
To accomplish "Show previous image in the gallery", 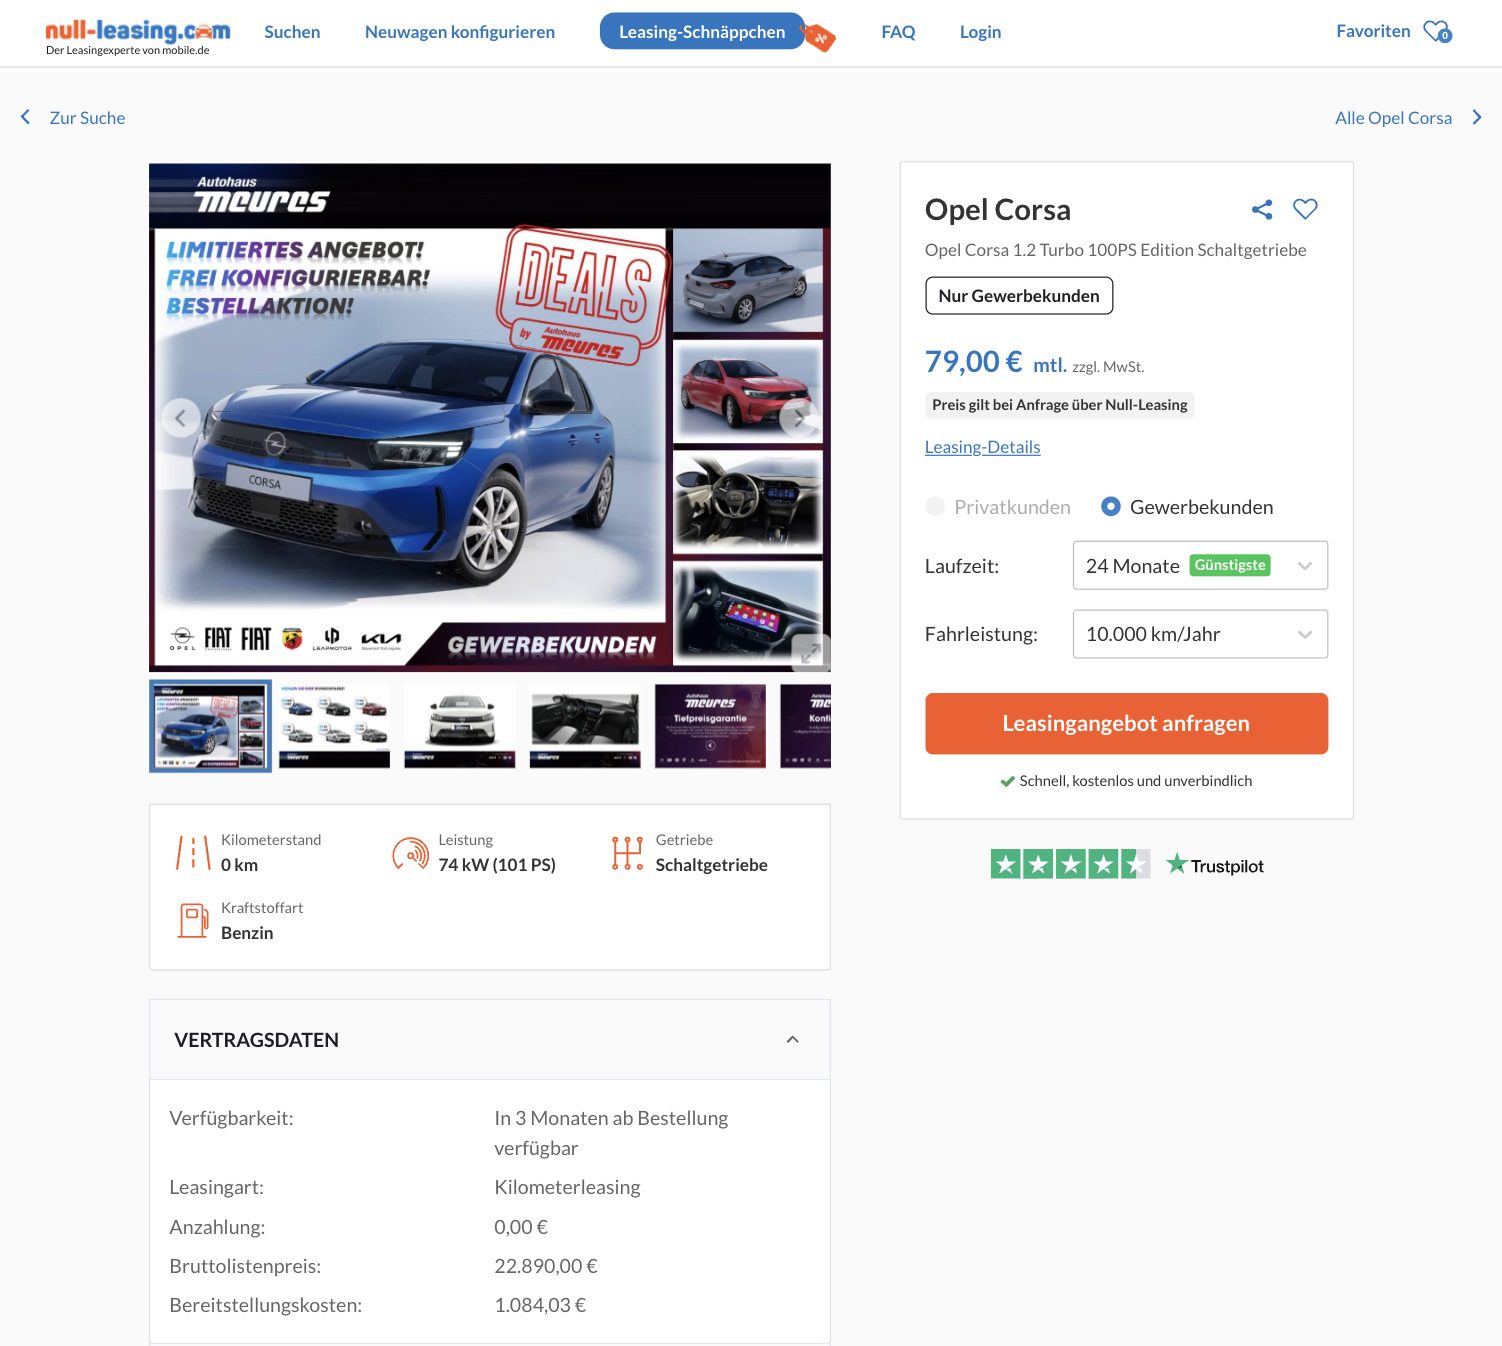I will point(181,418).
